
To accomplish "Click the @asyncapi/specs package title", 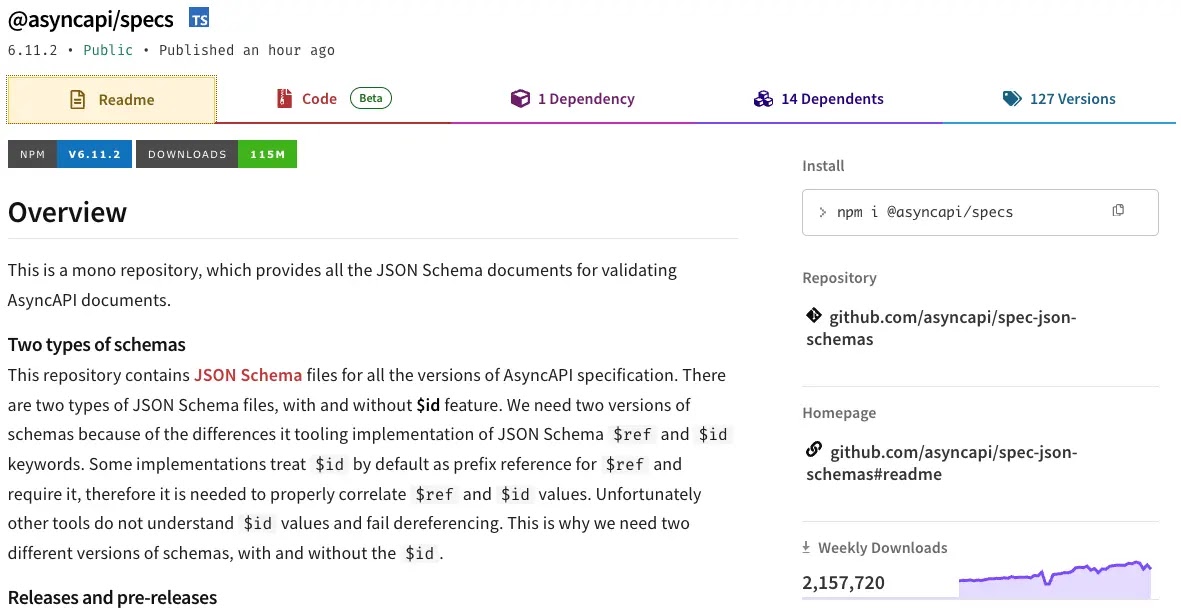I will (x=90, y=19).
